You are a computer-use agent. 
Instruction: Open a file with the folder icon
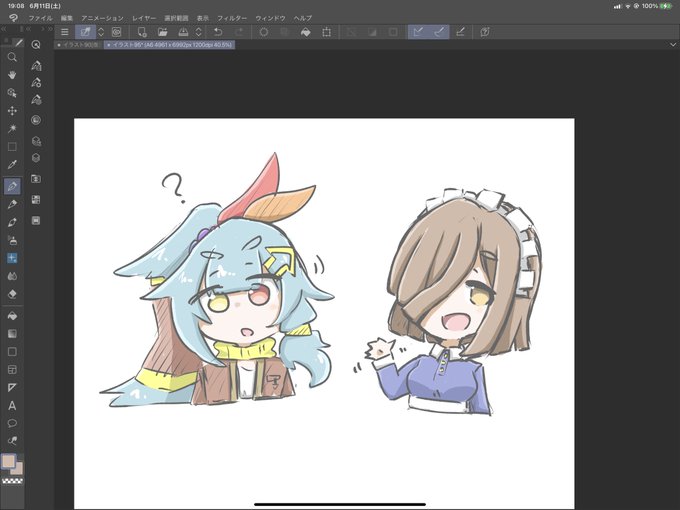[163, 32]
